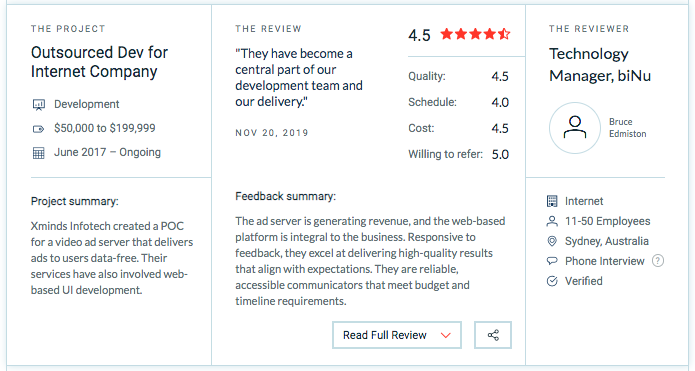Click the calendar icon beside June 2017
Viewport: 695px width, 371px height.
click(x=39, y=153)
